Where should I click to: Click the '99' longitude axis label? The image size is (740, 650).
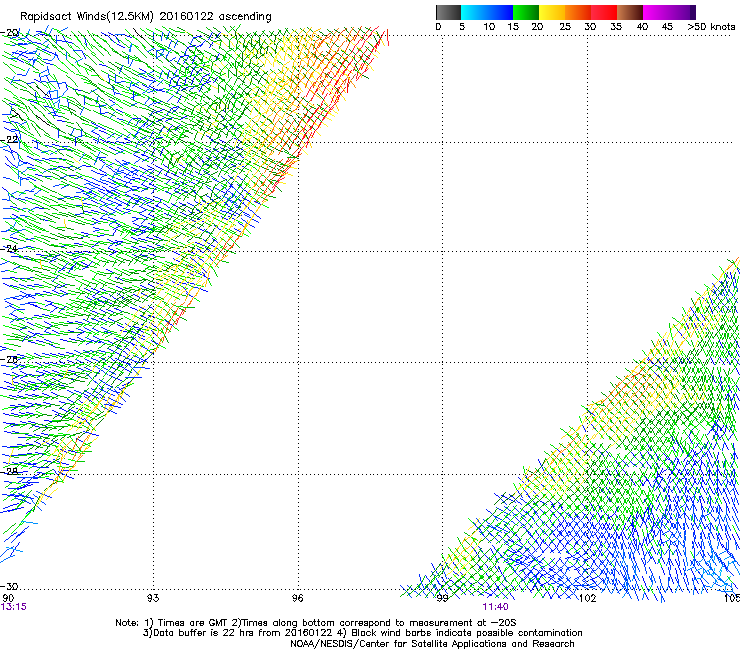(x=442, y=598)
